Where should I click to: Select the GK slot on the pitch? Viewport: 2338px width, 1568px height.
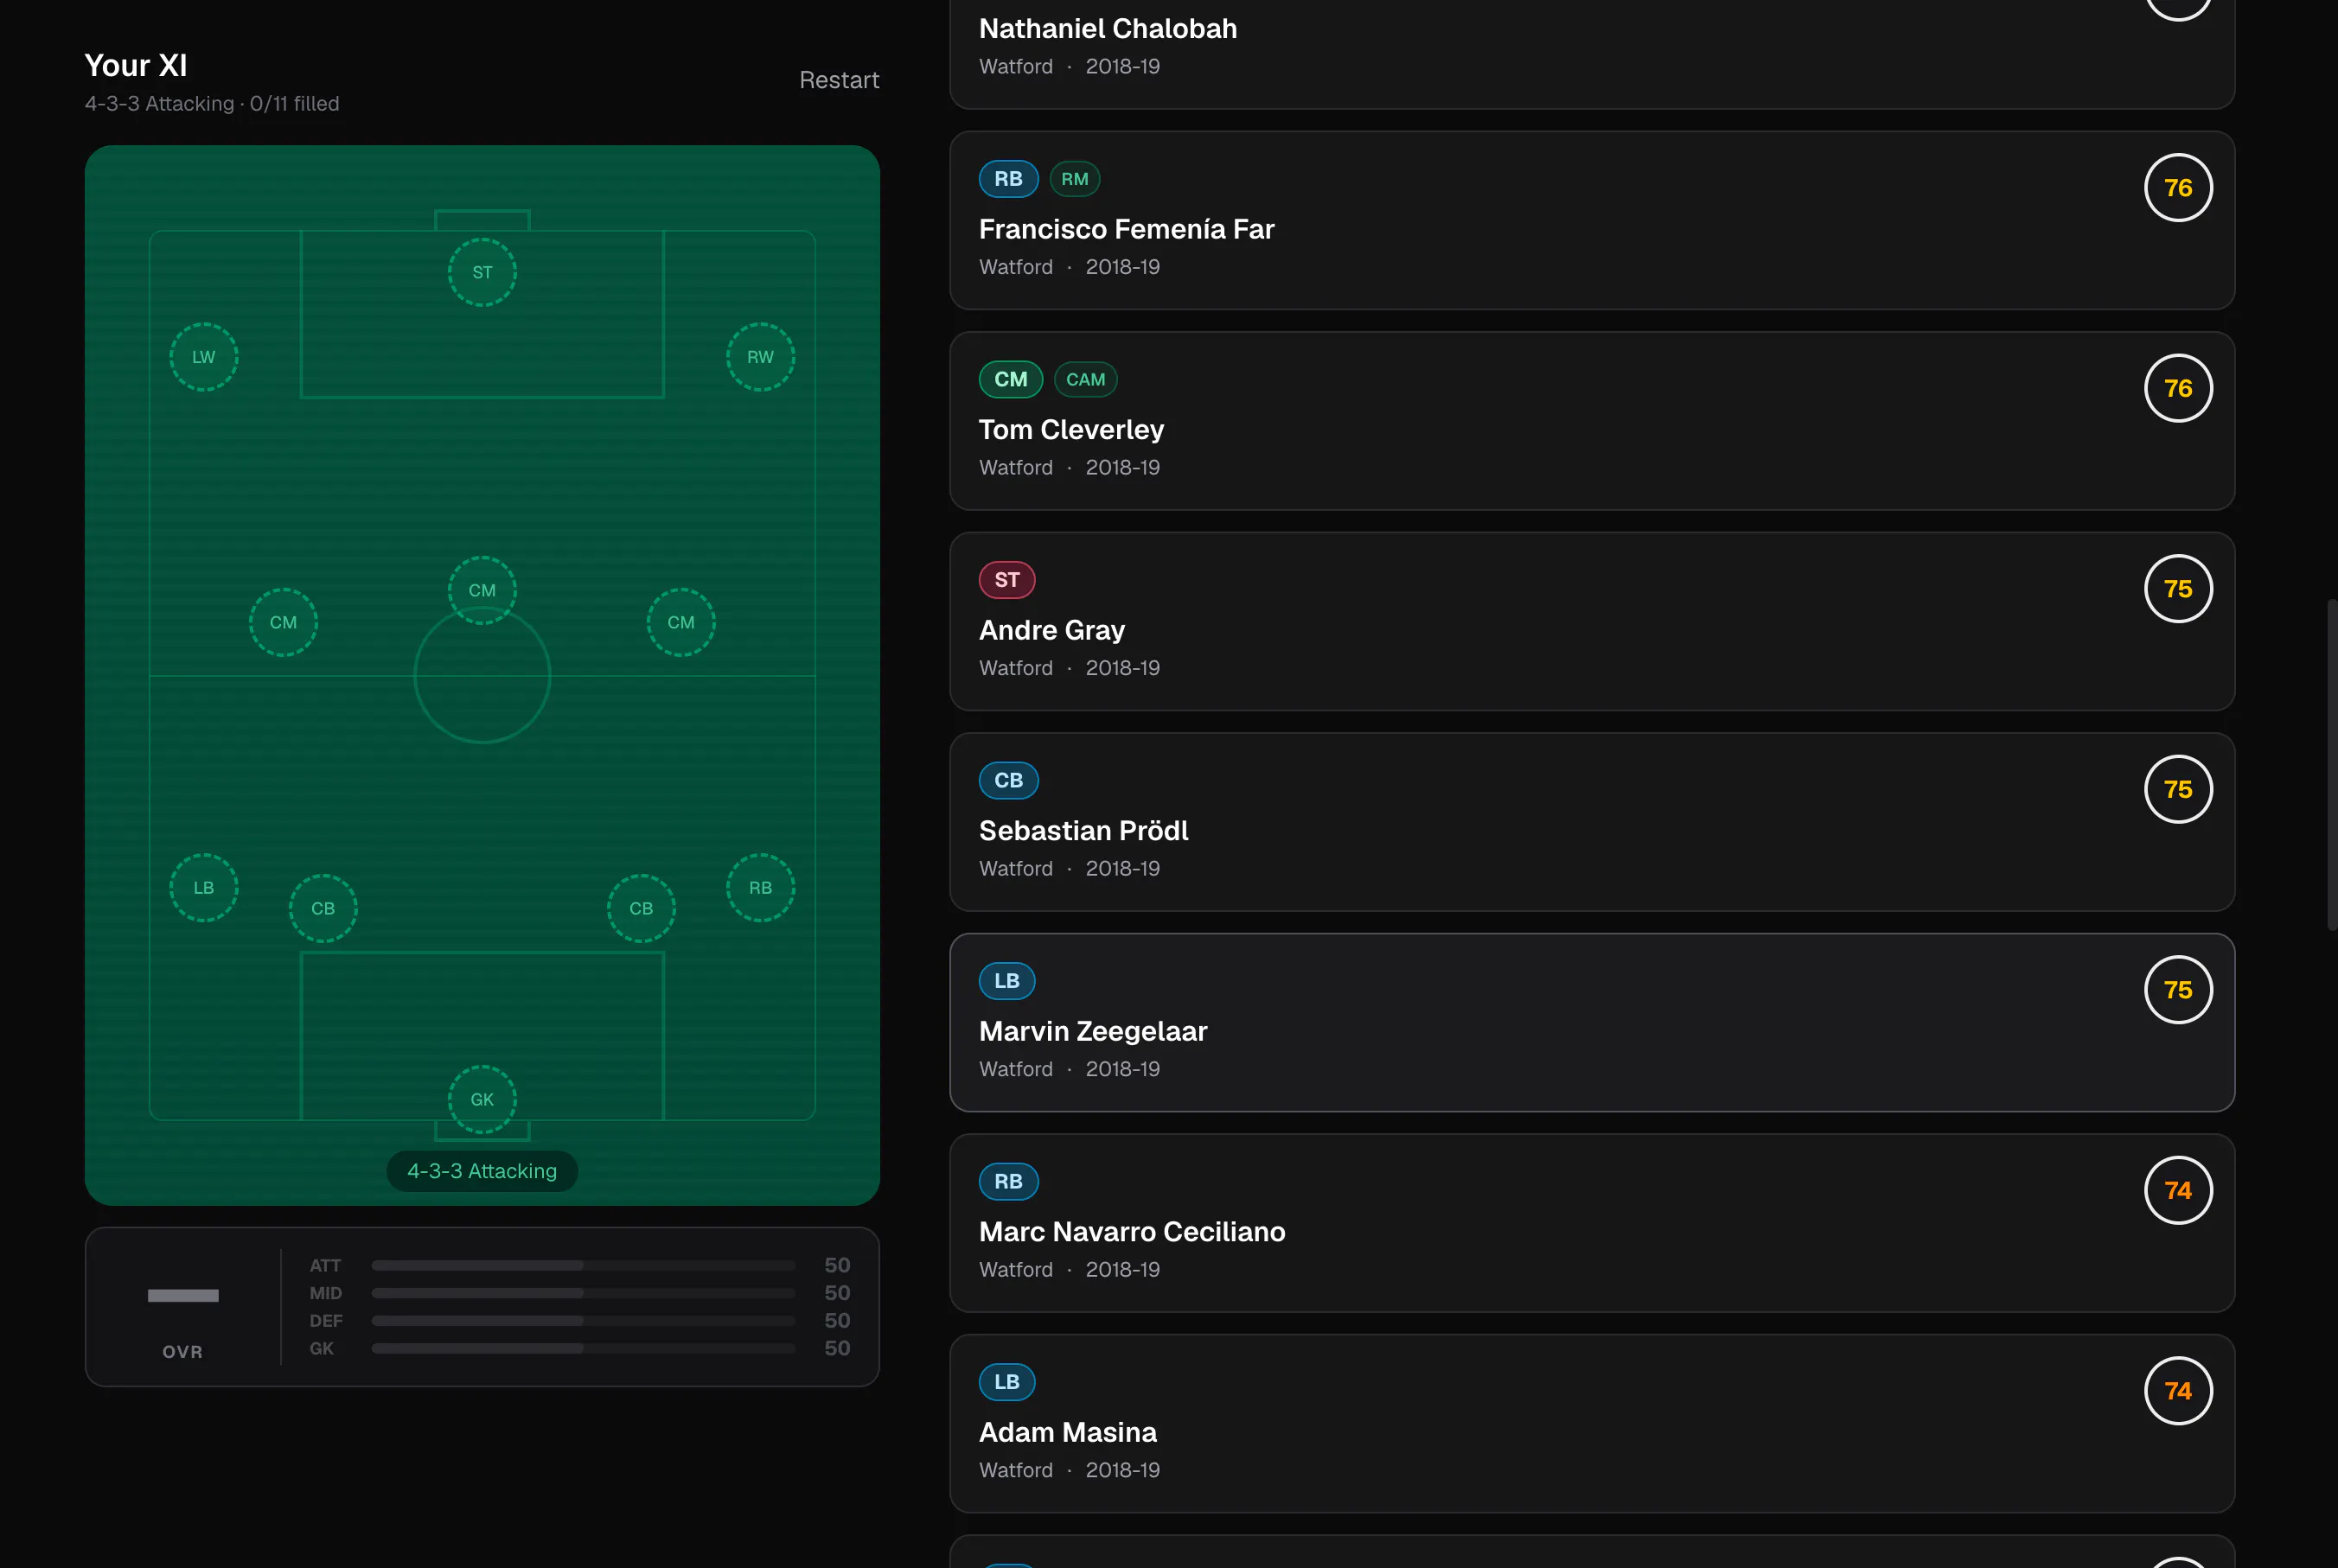(x=482, y=1099)
